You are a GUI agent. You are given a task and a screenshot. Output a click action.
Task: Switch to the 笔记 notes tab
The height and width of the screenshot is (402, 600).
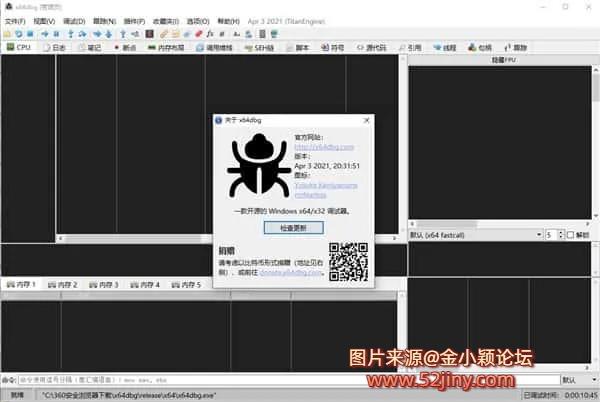point(90,47)
